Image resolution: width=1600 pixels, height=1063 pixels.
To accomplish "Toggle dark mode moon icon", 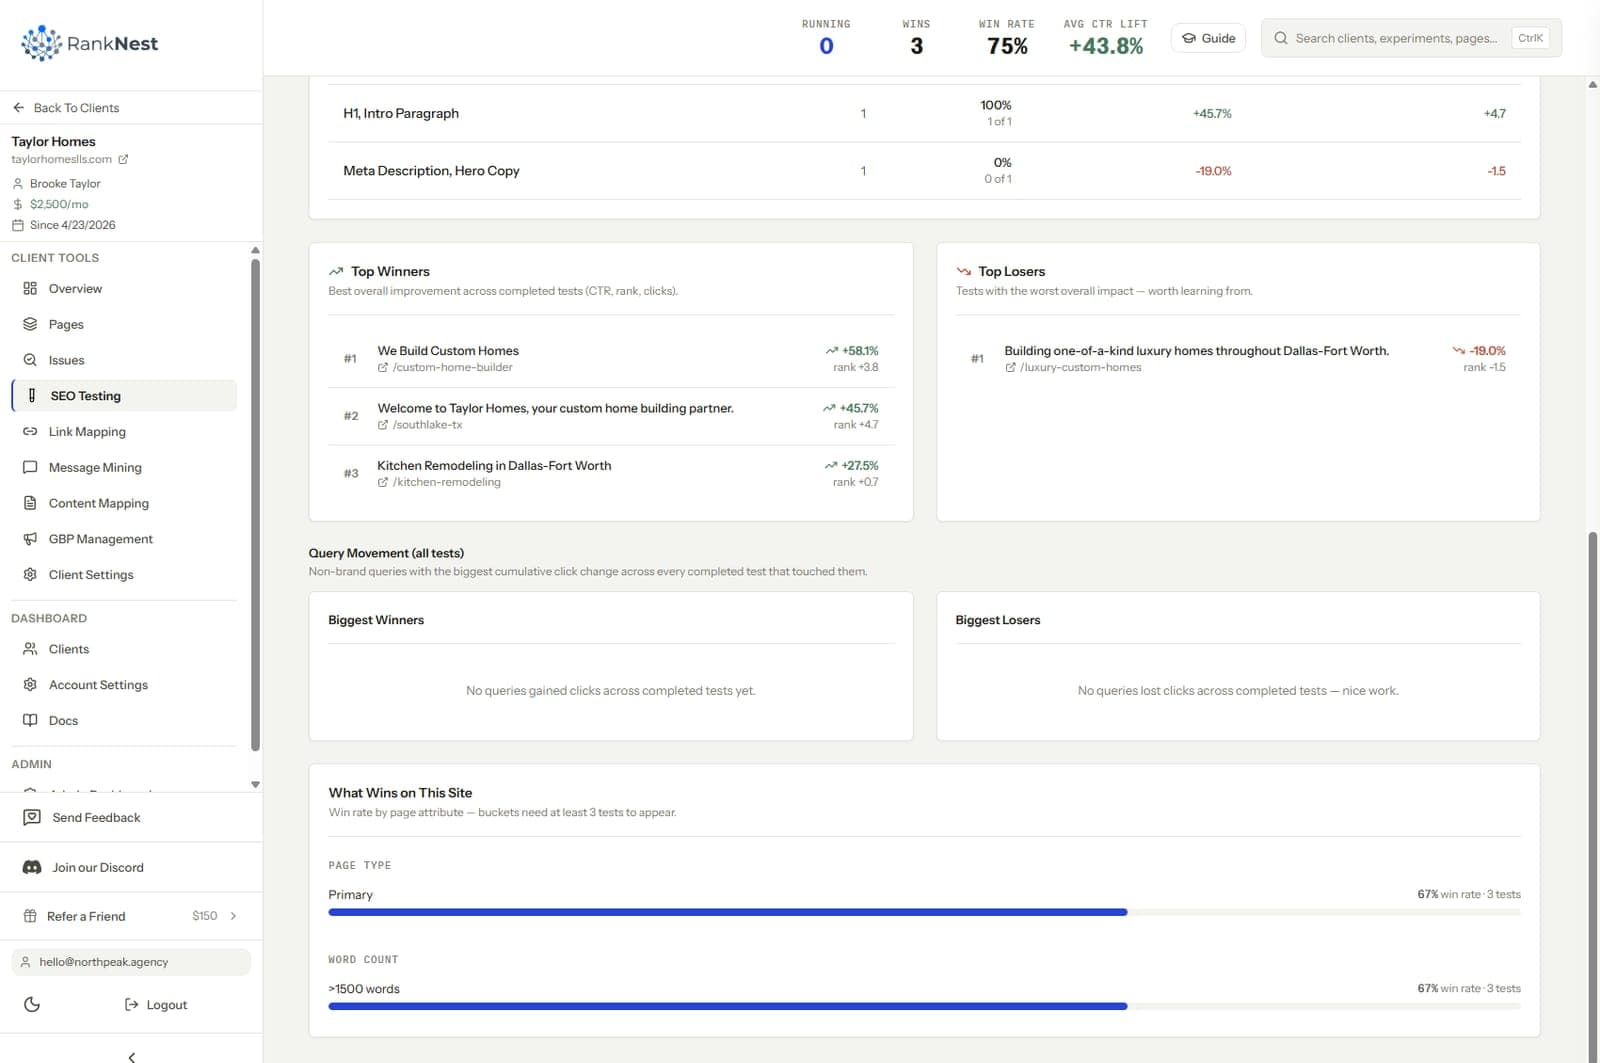I will click(32, 1005).
